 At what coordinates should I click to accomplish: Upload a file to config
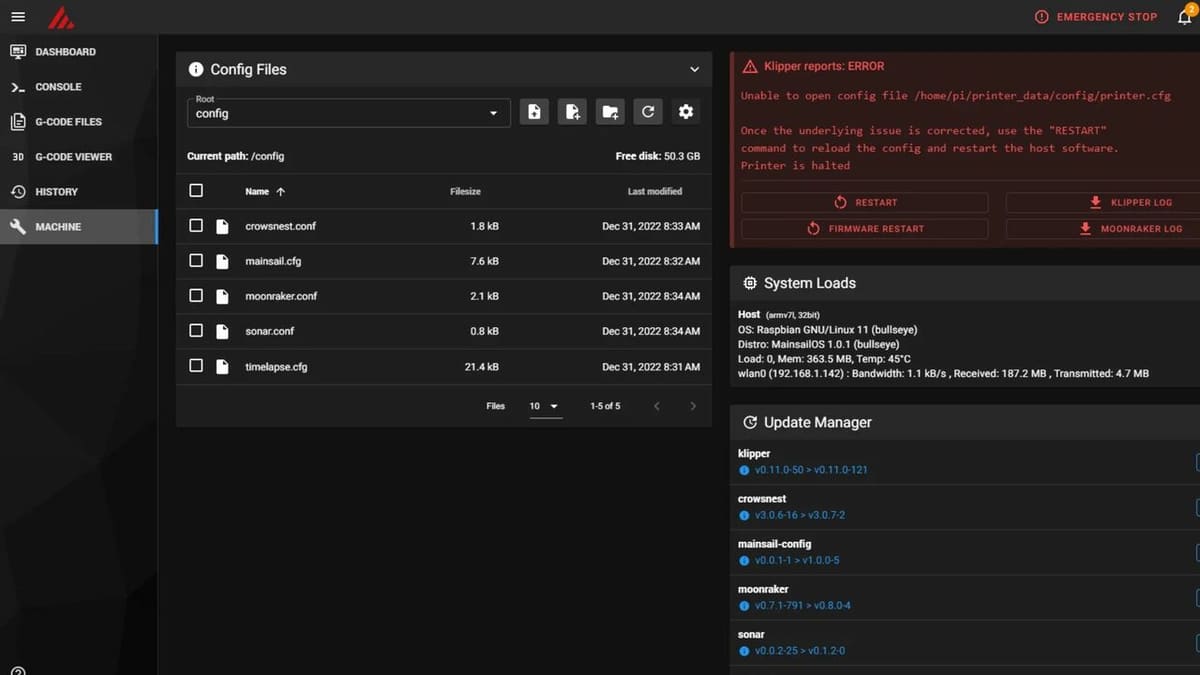coord(534,112)
